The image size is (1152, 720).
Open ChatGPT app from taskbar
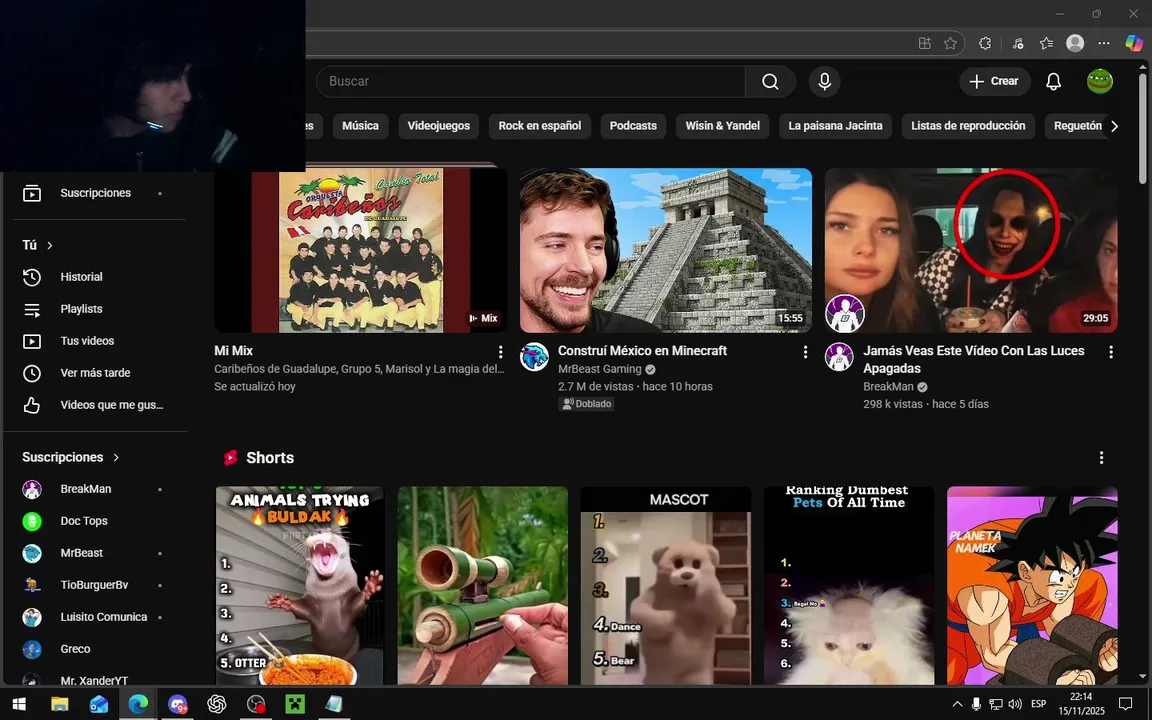tap(216, 704)
